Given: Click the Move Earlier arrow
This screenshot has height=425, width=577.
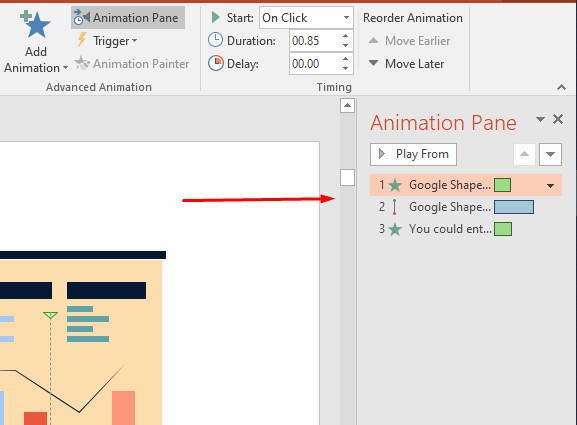Looking at the screenshot, I should 373,40.
